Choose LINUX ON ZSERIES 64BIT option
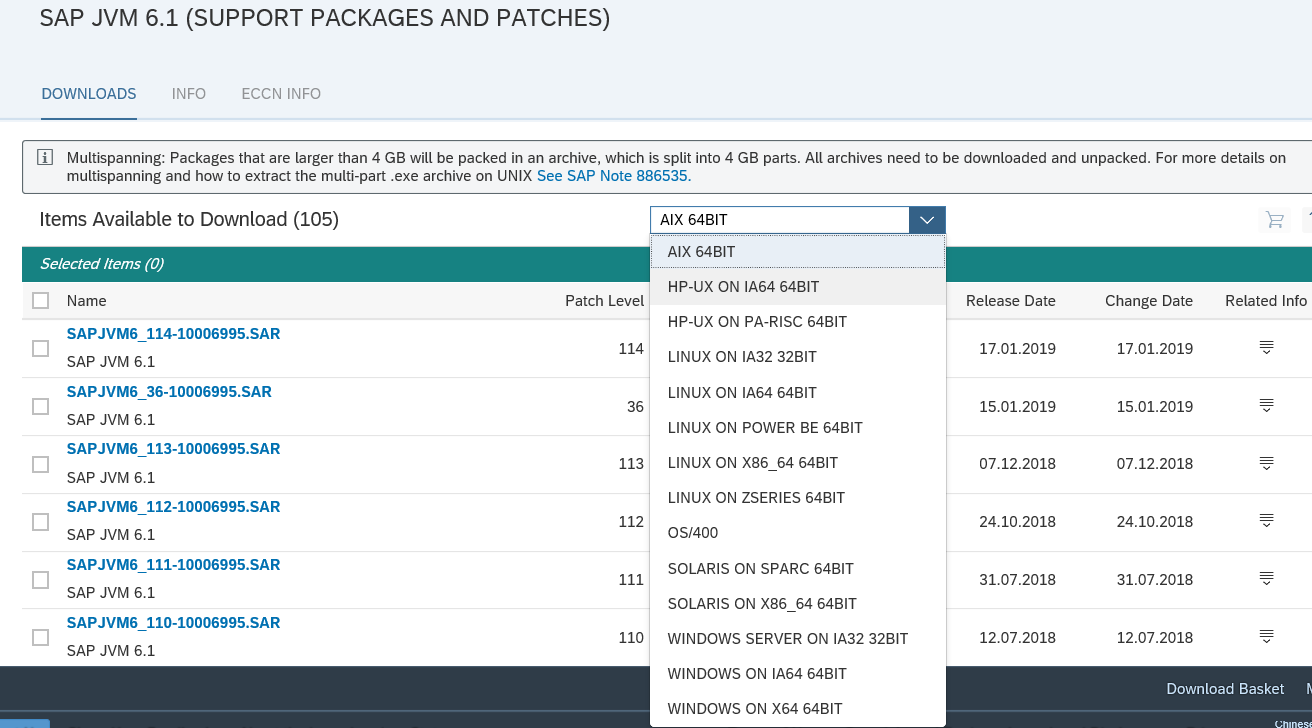The image size is (1312, 728). click(x=798, y=497)
